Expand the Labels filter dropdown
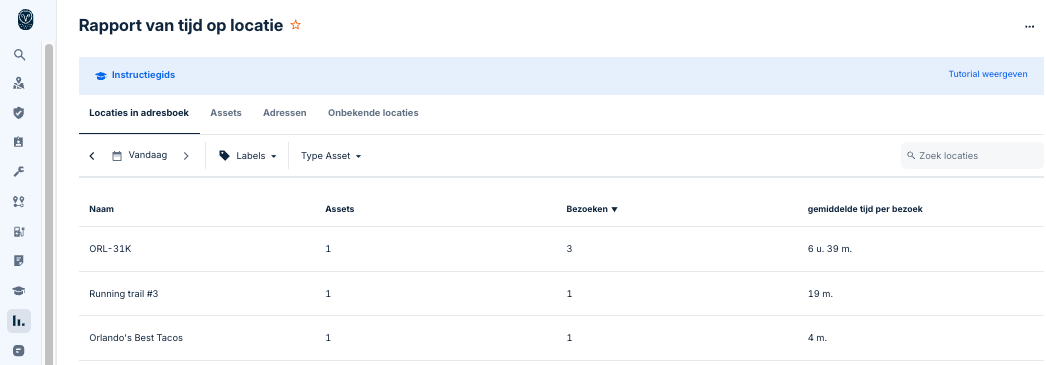1046x365 pixels. [247, 155]
